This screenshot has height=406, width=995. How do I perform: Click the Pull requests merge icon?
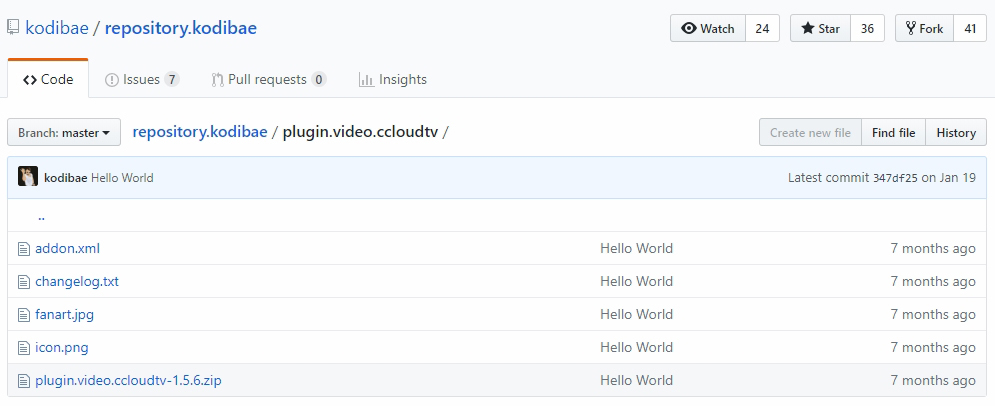tap(218, 80)
